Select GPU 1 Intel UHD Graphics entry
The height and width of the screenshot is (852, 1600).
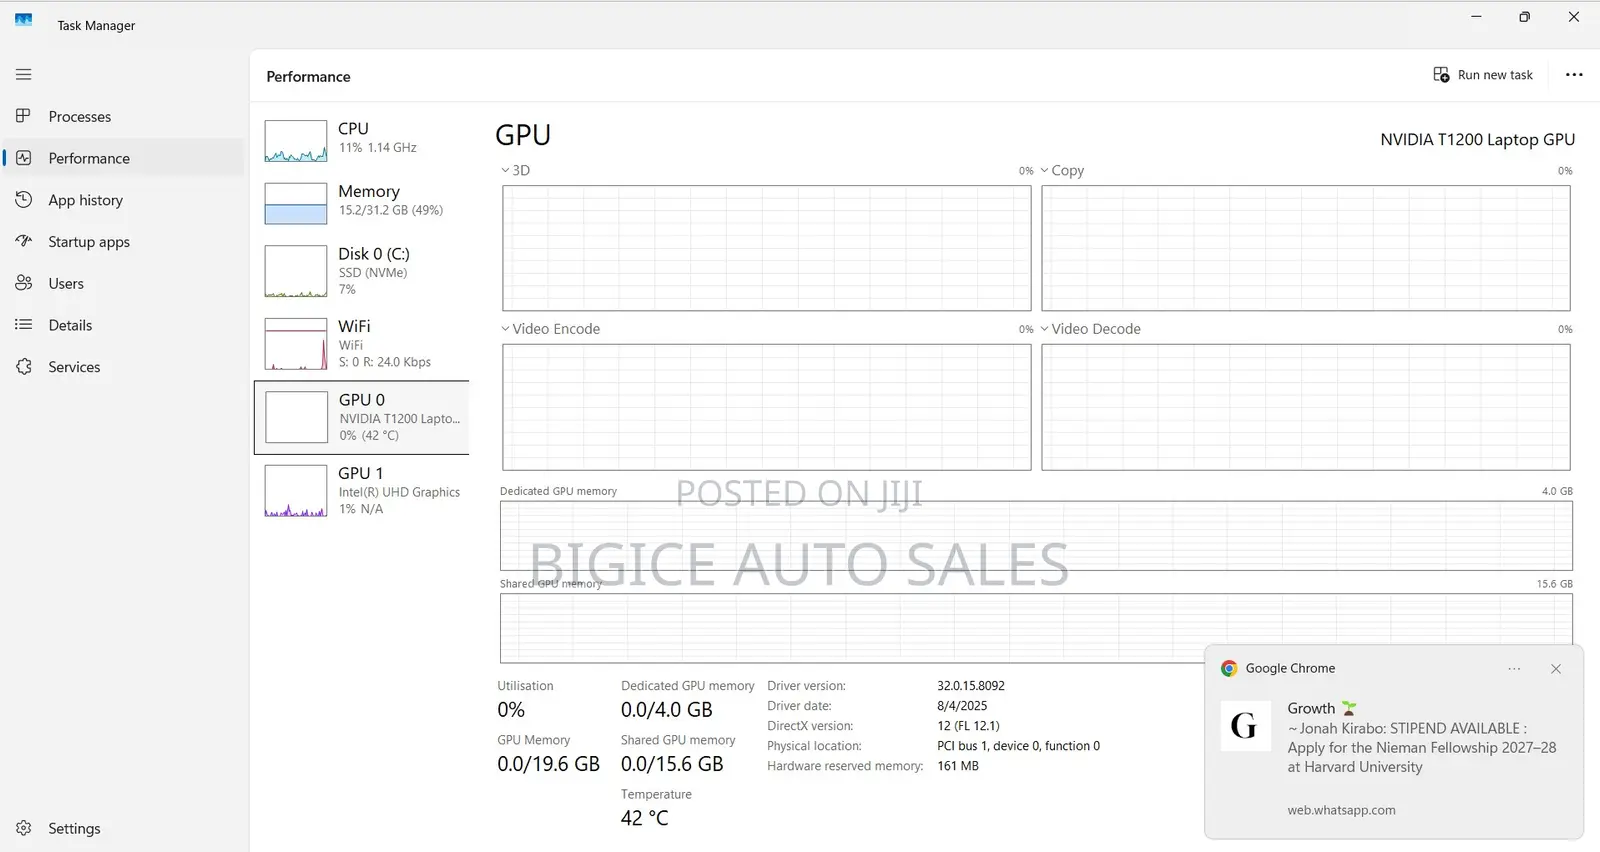362,490
